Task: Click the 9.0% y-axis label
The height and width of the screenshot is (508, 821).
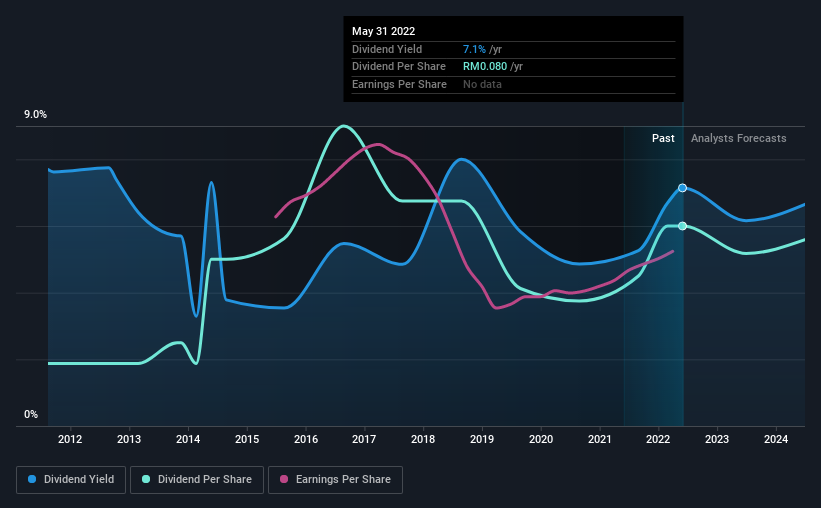Action: (x=35, y=114)
